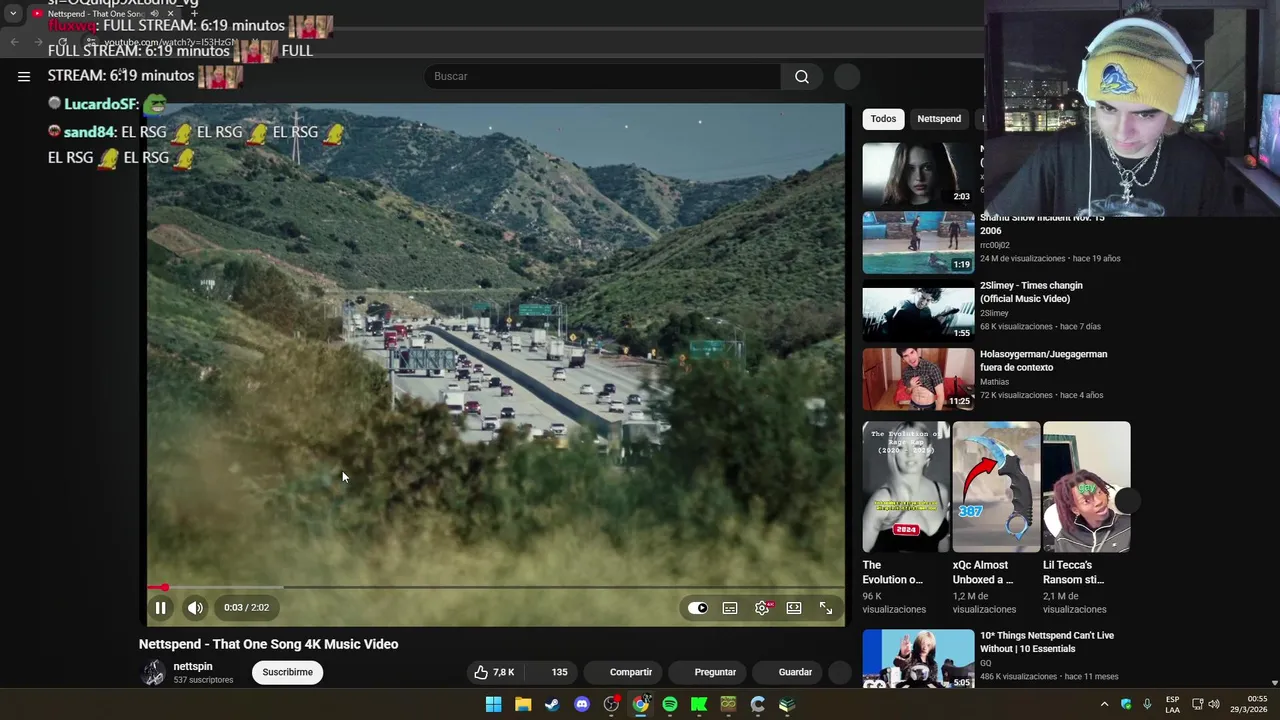Open the GQ 5:05 video thumbnail
The width and height of the screenshot is (1280, 720).
point(918,658)
